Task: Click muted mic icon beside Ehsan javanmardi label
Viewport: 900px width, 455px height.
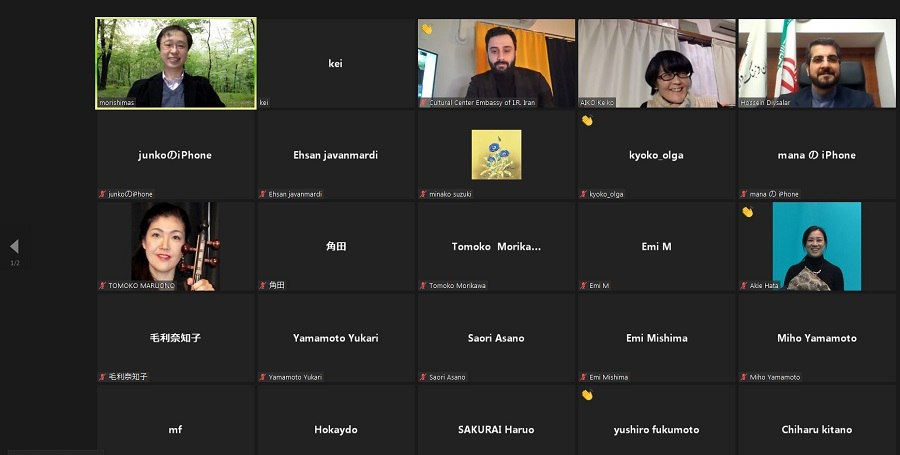Action: (263, 194)
